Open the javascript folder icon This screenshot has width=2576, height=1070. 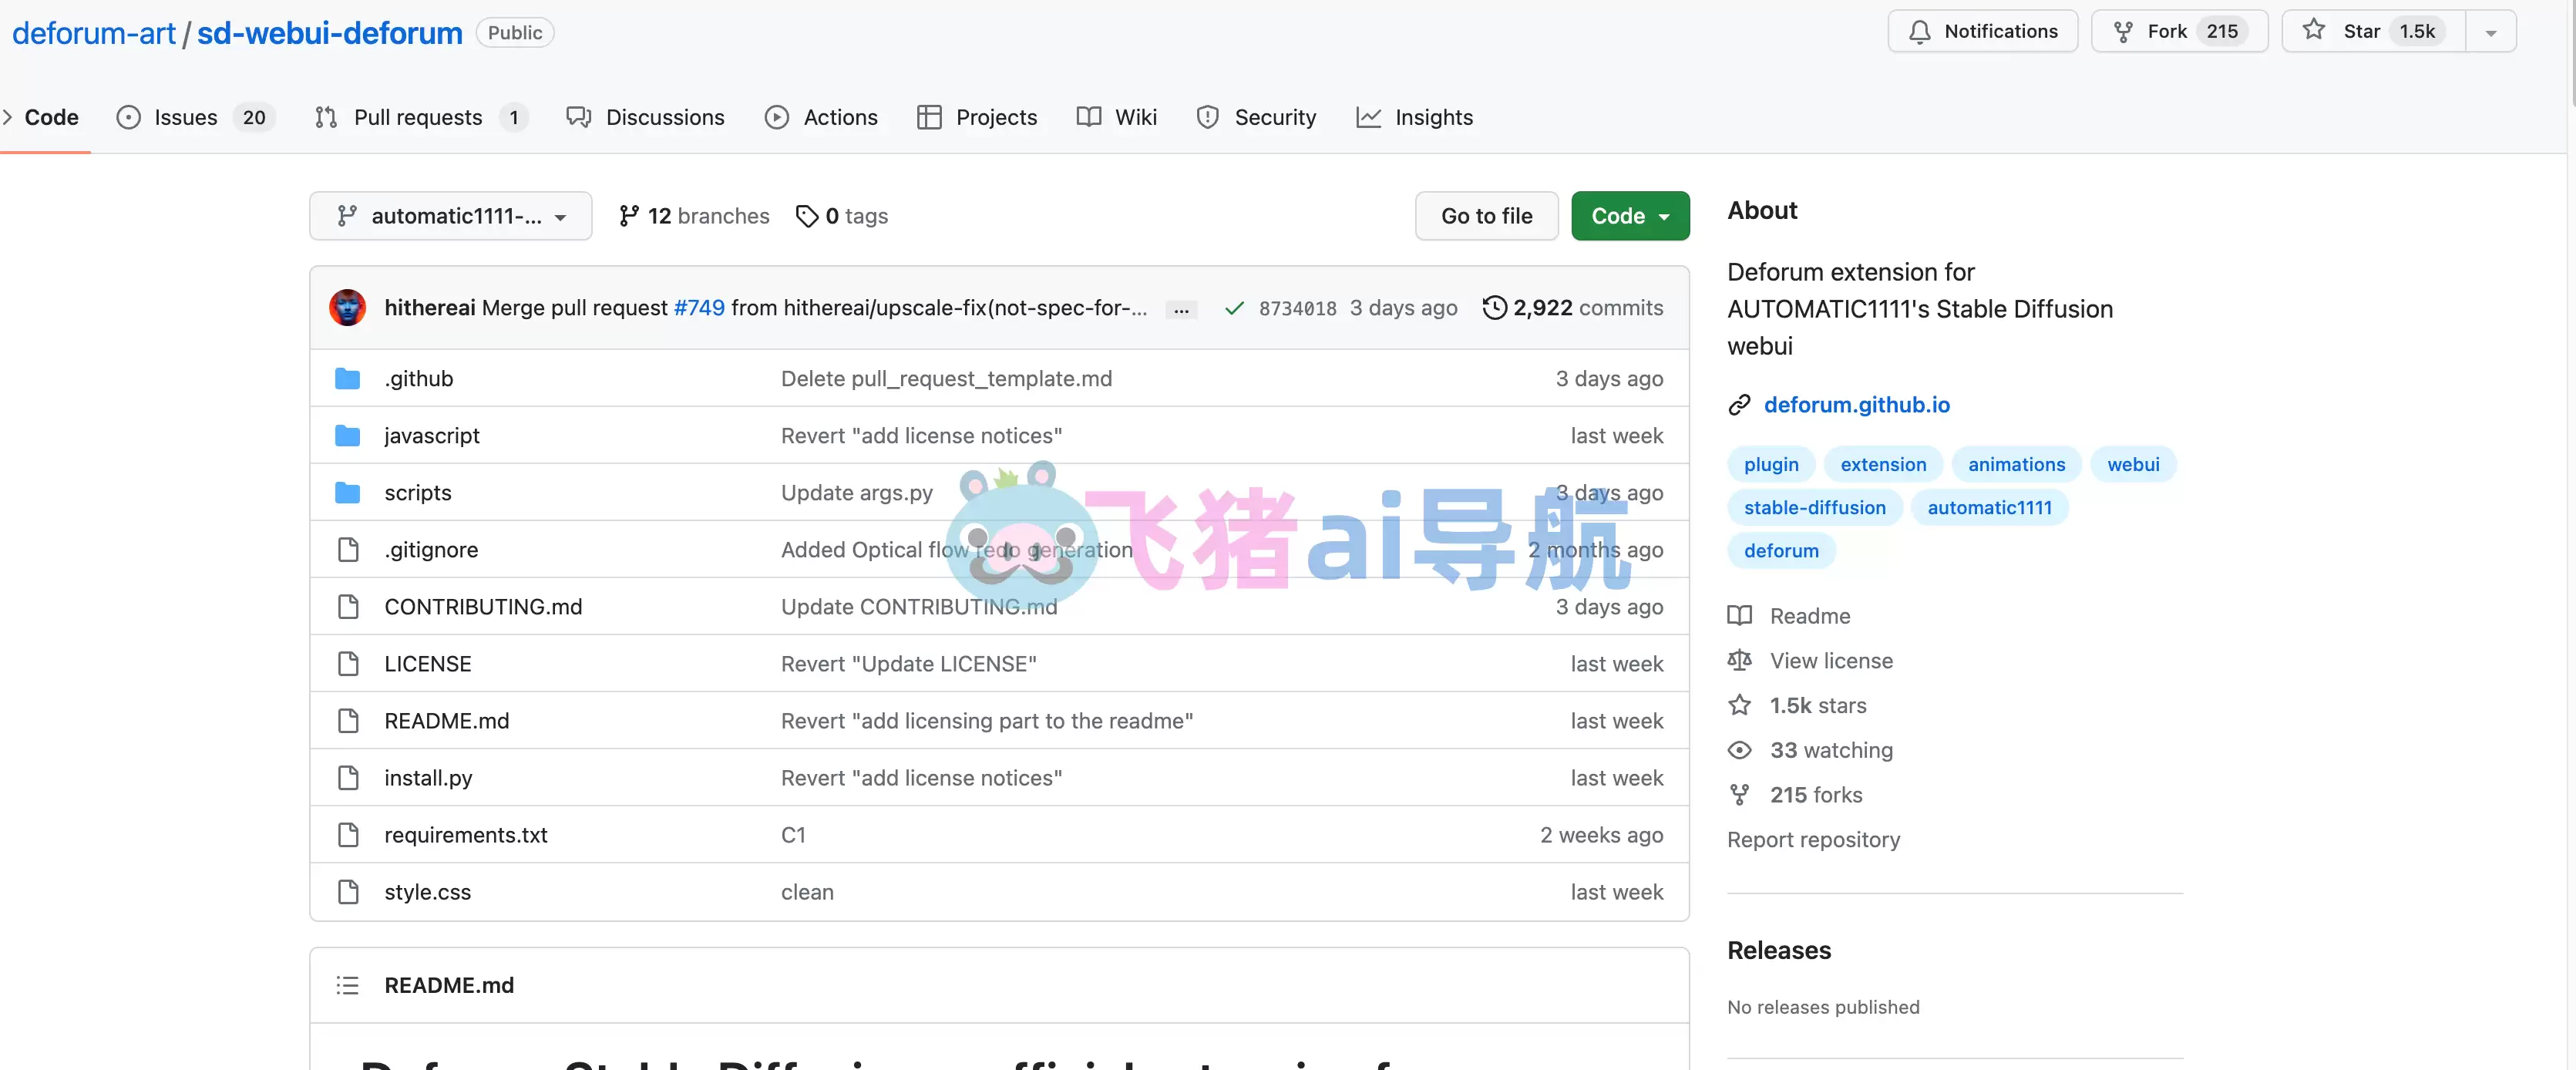pos(347,435)
